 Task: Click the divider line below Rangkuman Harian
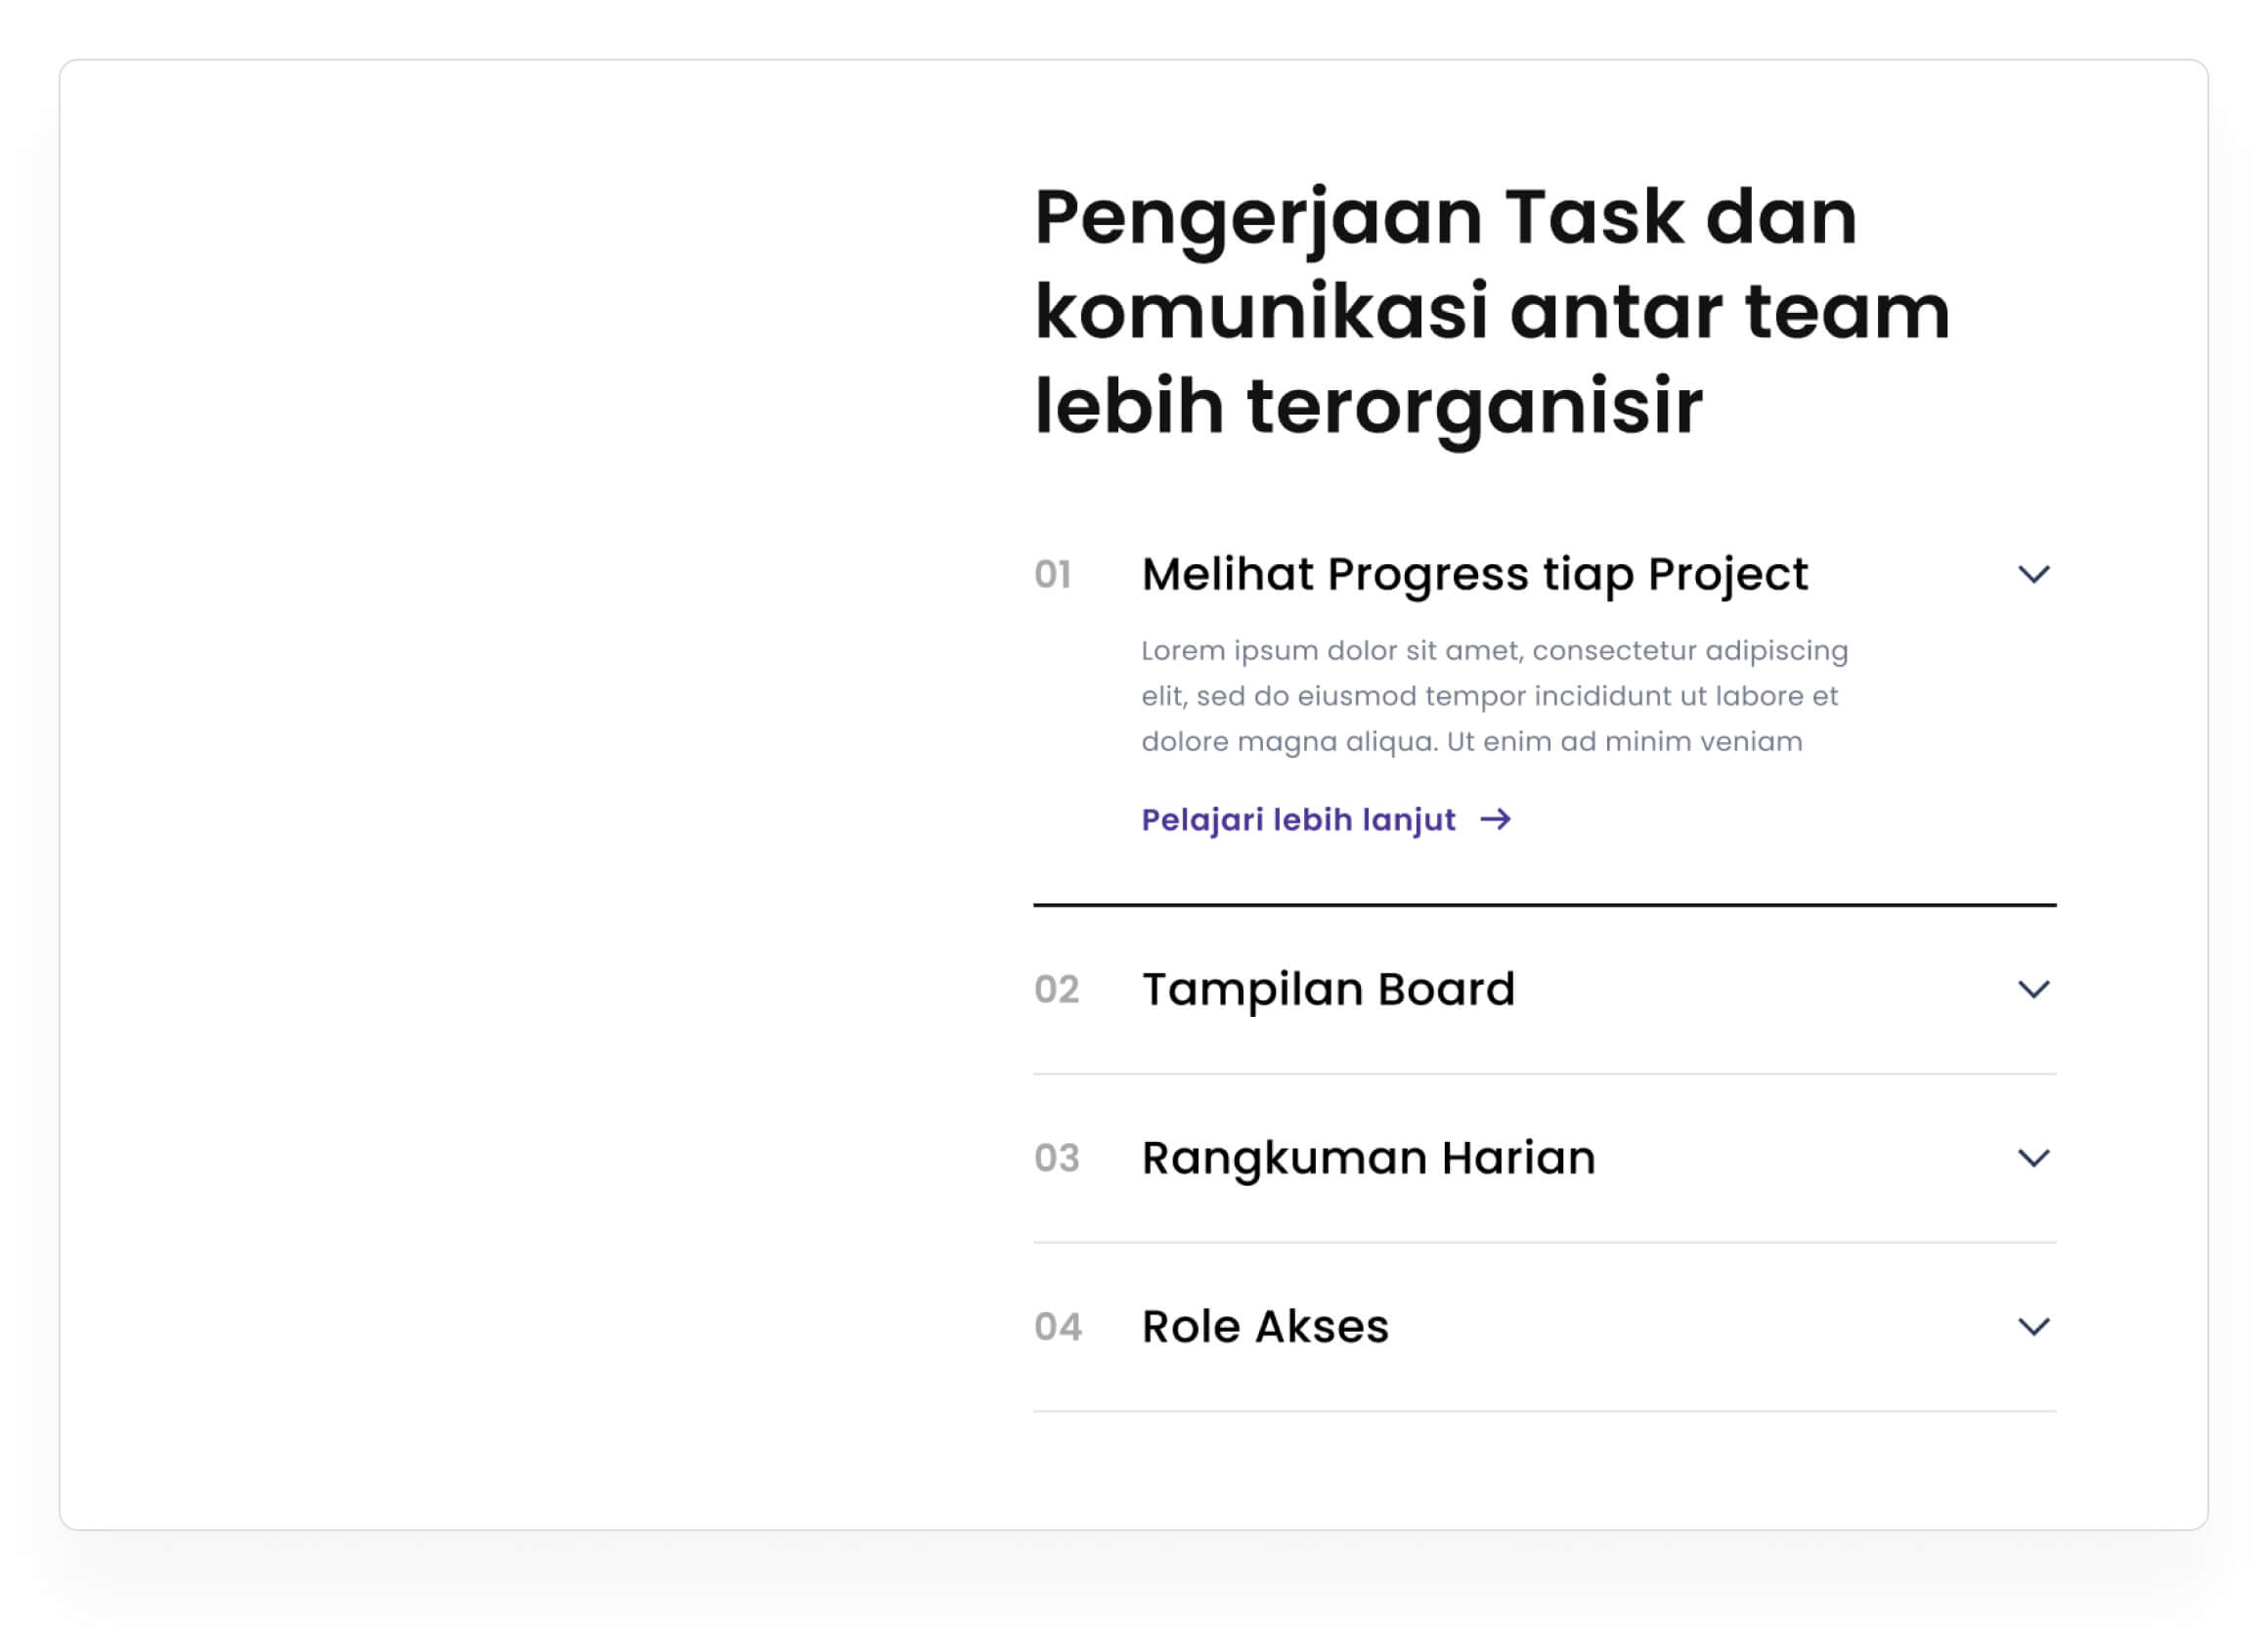(1544, 1243)
